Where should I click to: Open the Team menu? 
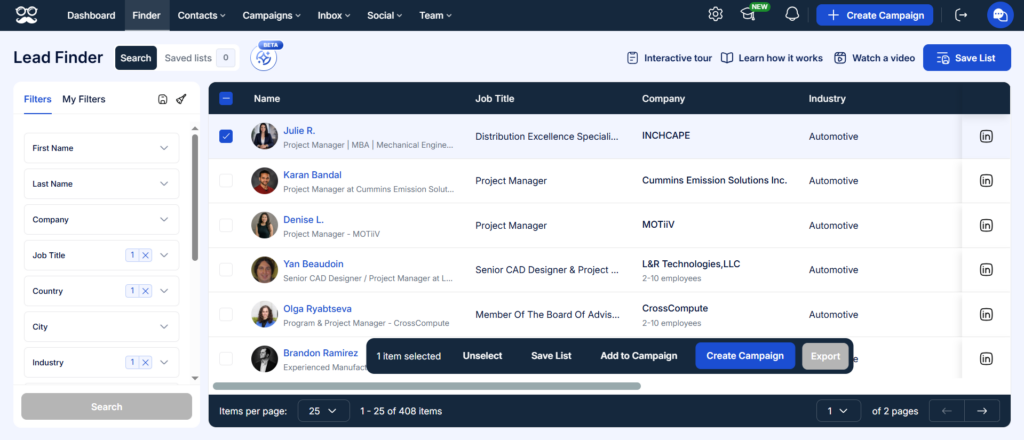click(435, 15)
